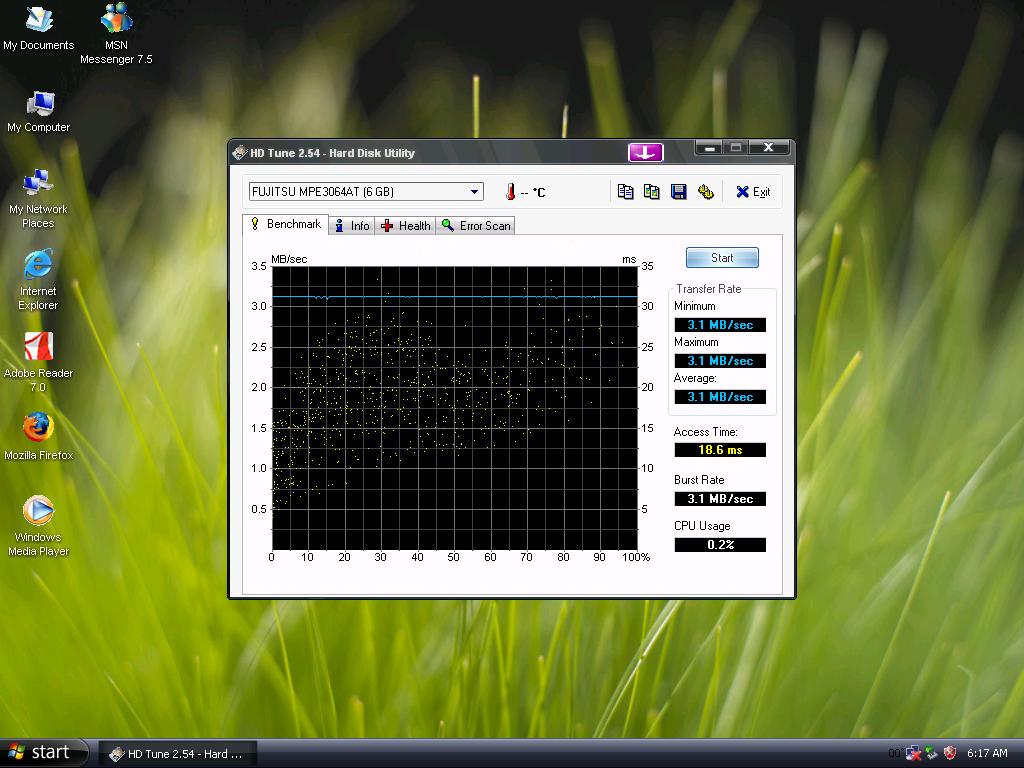Screen dimensions: 1024x768
Task: Select the Windows Media Player desktop icon
Action: click(38, 526)
